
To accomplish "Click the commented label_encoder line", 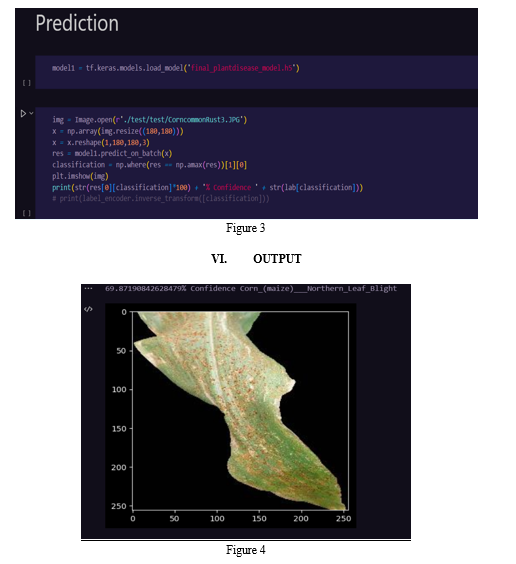I will click(161, 199).
